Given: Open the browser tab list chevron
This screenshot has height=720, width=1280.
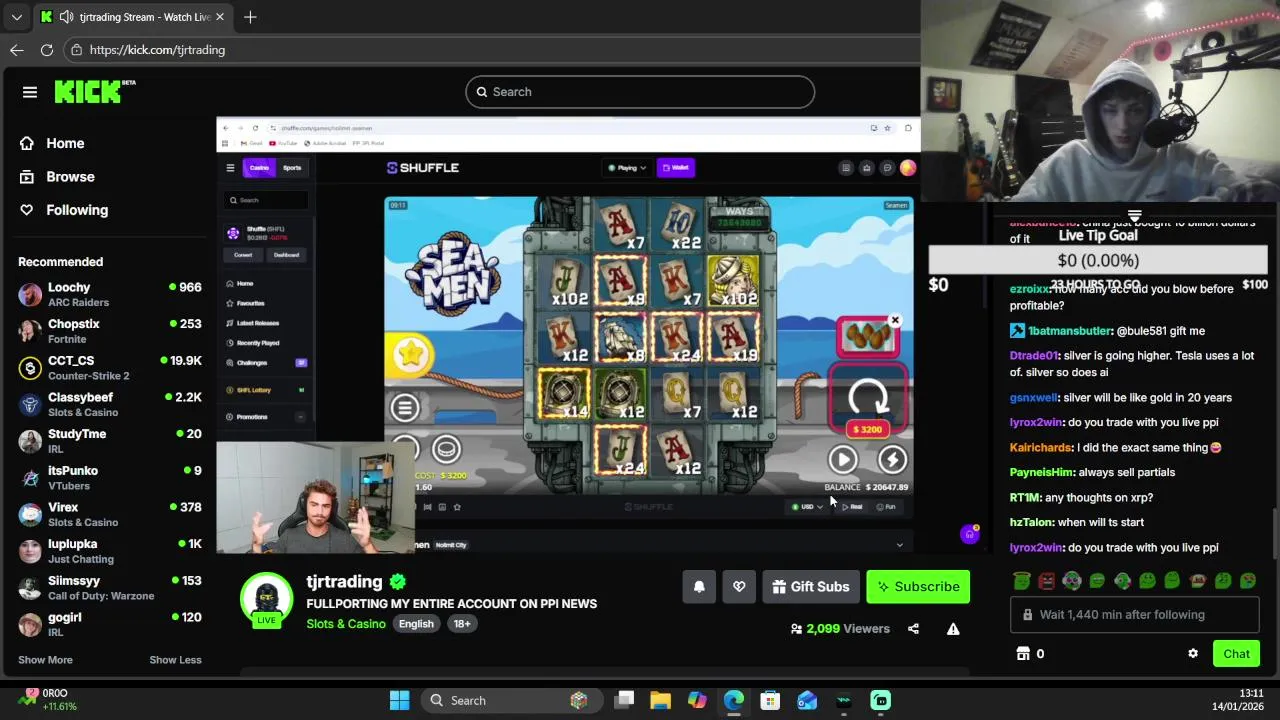Looking at the screenshot, I should [16, 17].
